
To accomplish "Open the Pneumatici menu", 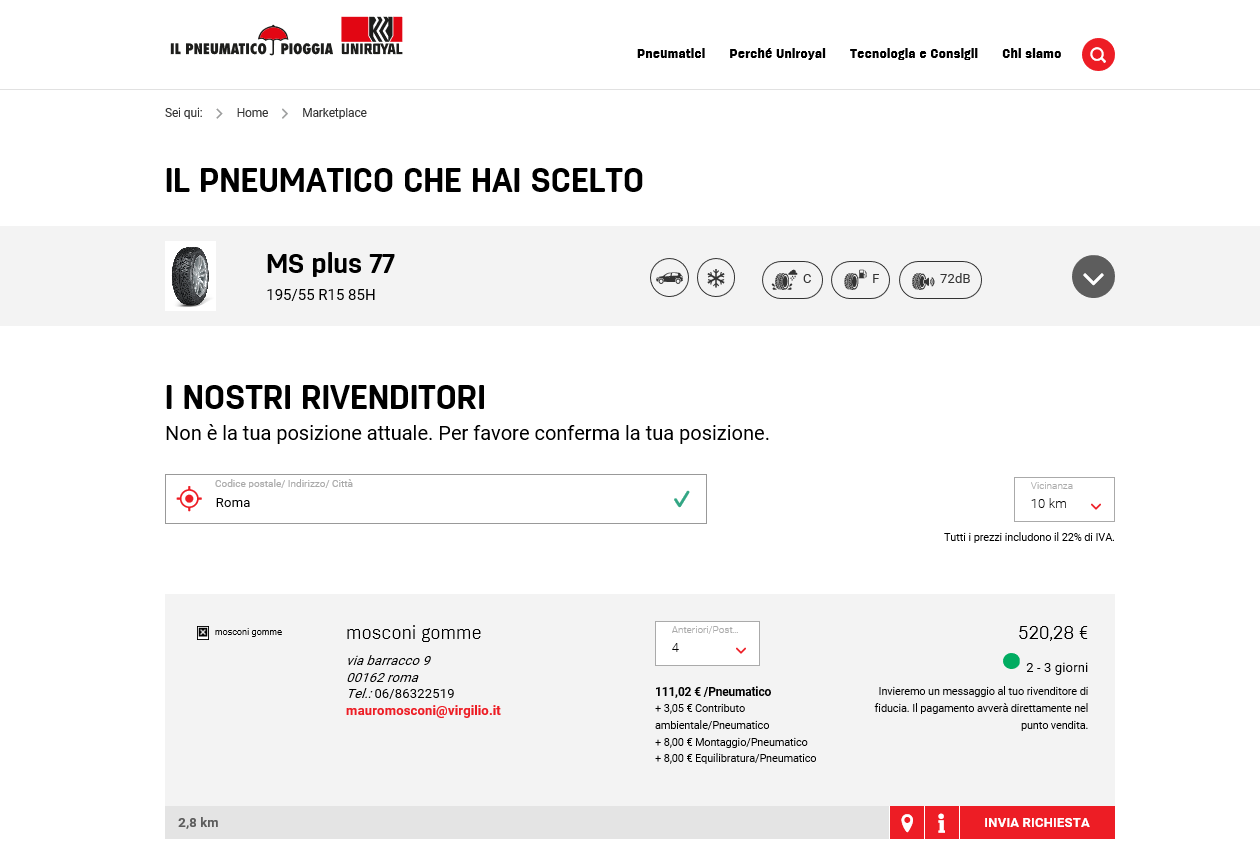I will pos(671,54).
